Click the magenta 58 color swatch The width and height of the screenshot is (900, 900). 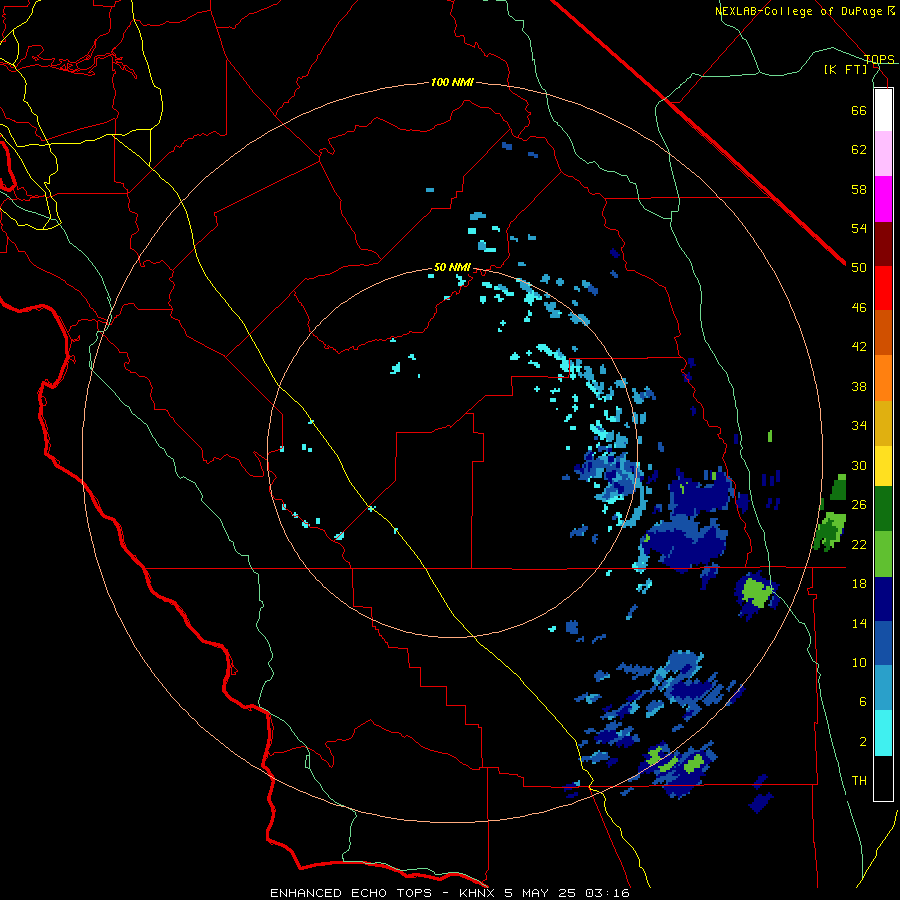(x=883, y=199)
